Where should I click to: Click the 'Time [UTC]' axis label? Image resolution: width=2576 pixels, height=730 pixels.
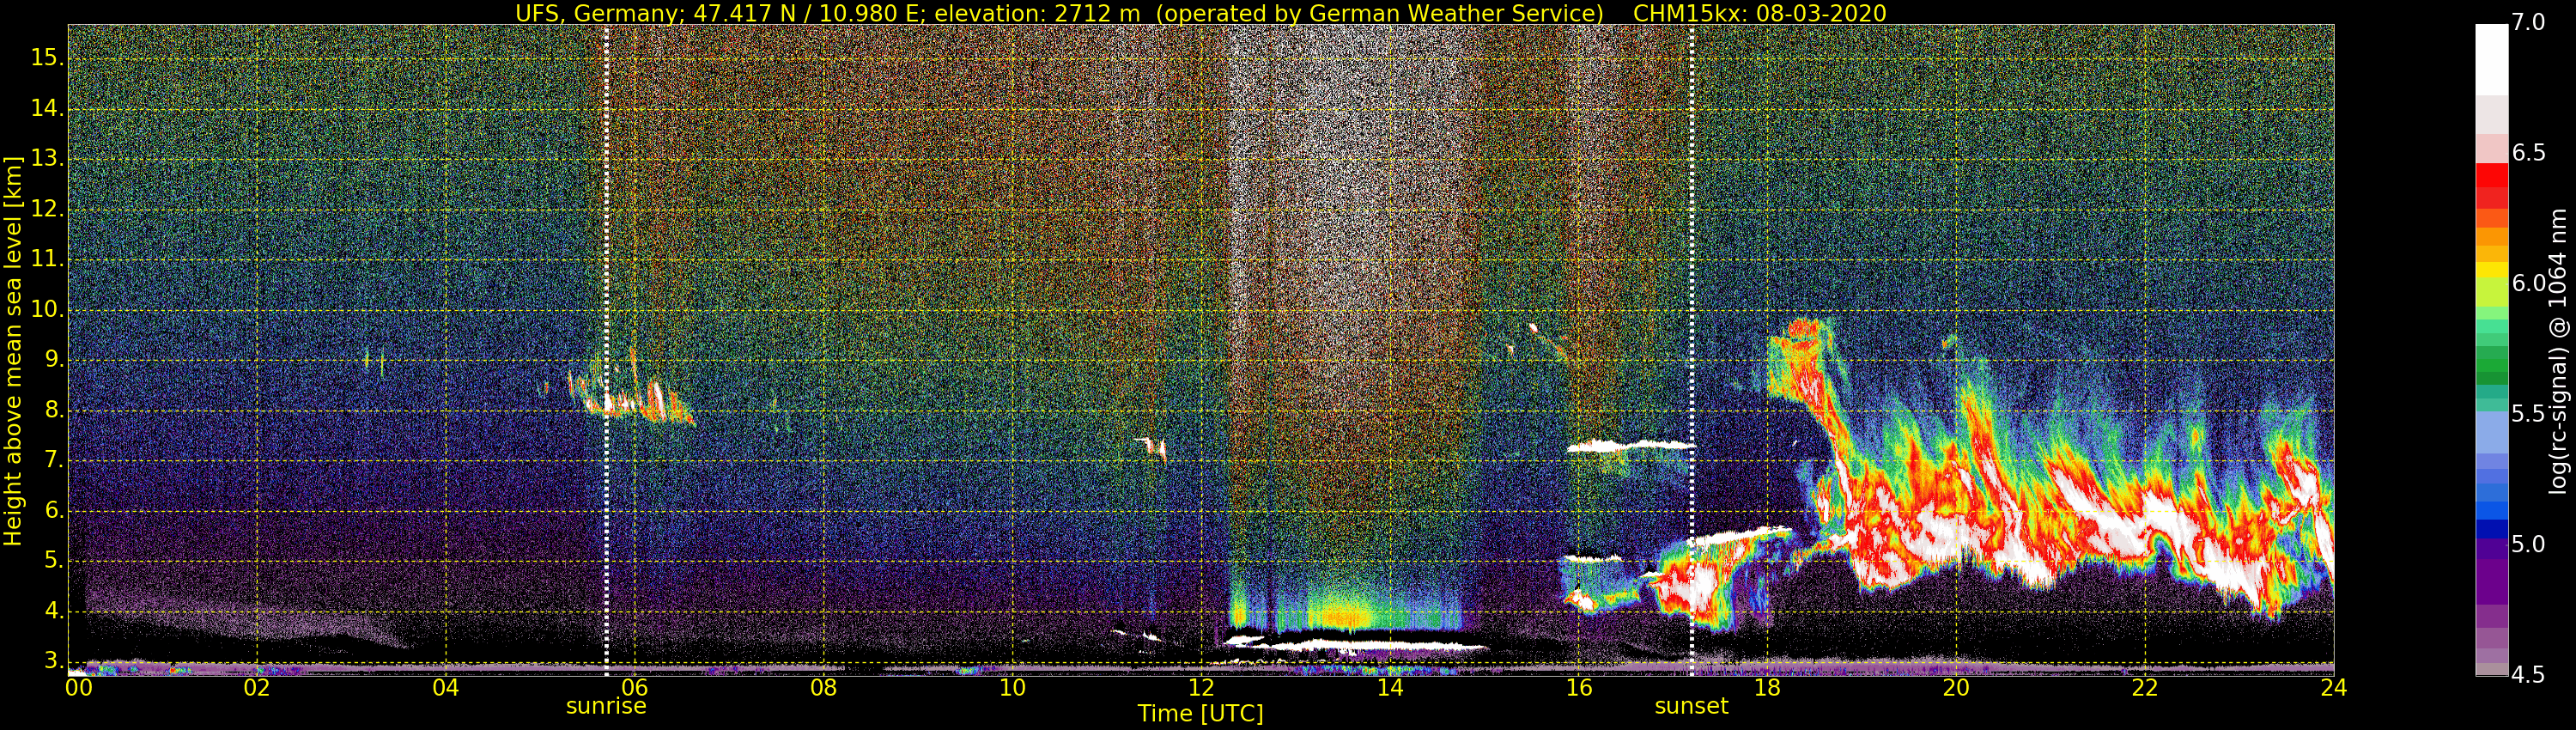click(1200, 714)
